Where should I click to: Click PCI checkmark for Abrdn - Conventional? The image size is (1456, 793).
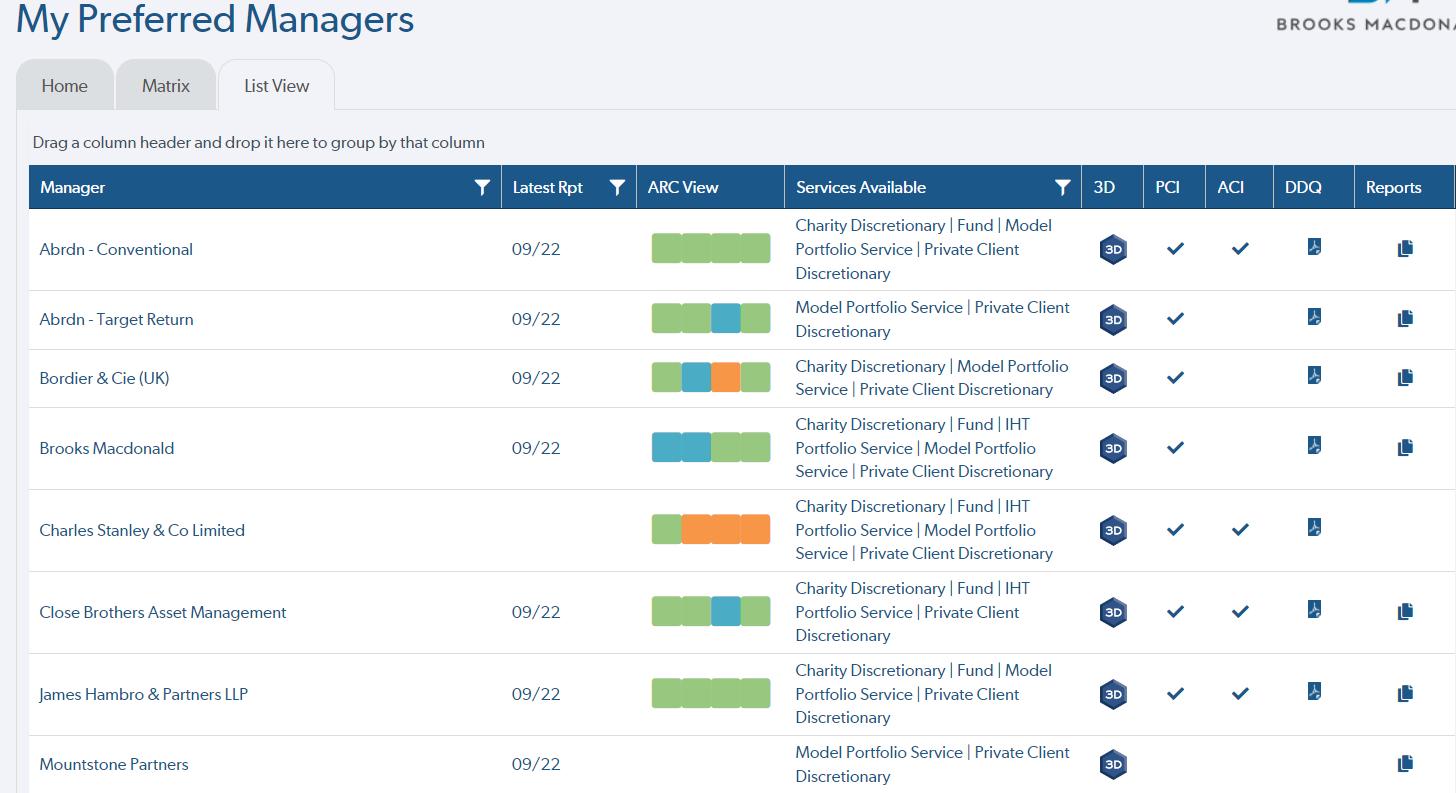1176,249
